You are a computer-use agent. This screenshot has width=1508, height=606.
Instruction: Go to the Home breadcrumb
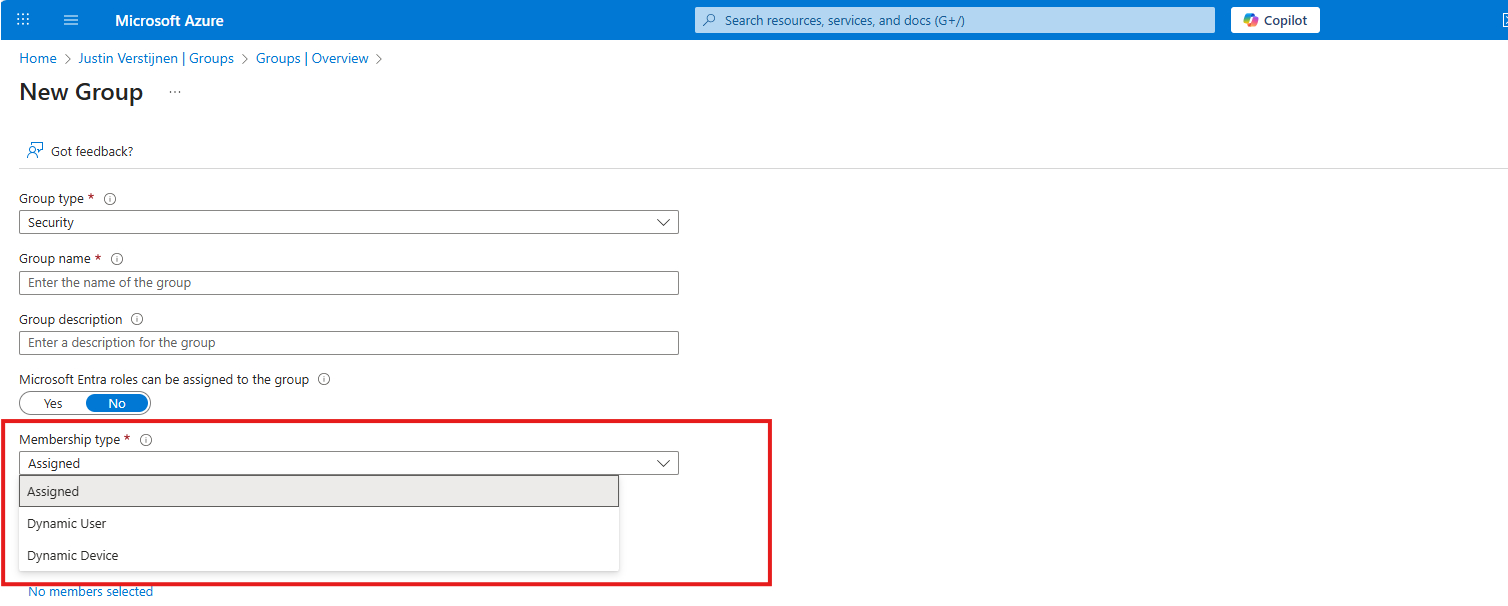click(x=38, y=59)
